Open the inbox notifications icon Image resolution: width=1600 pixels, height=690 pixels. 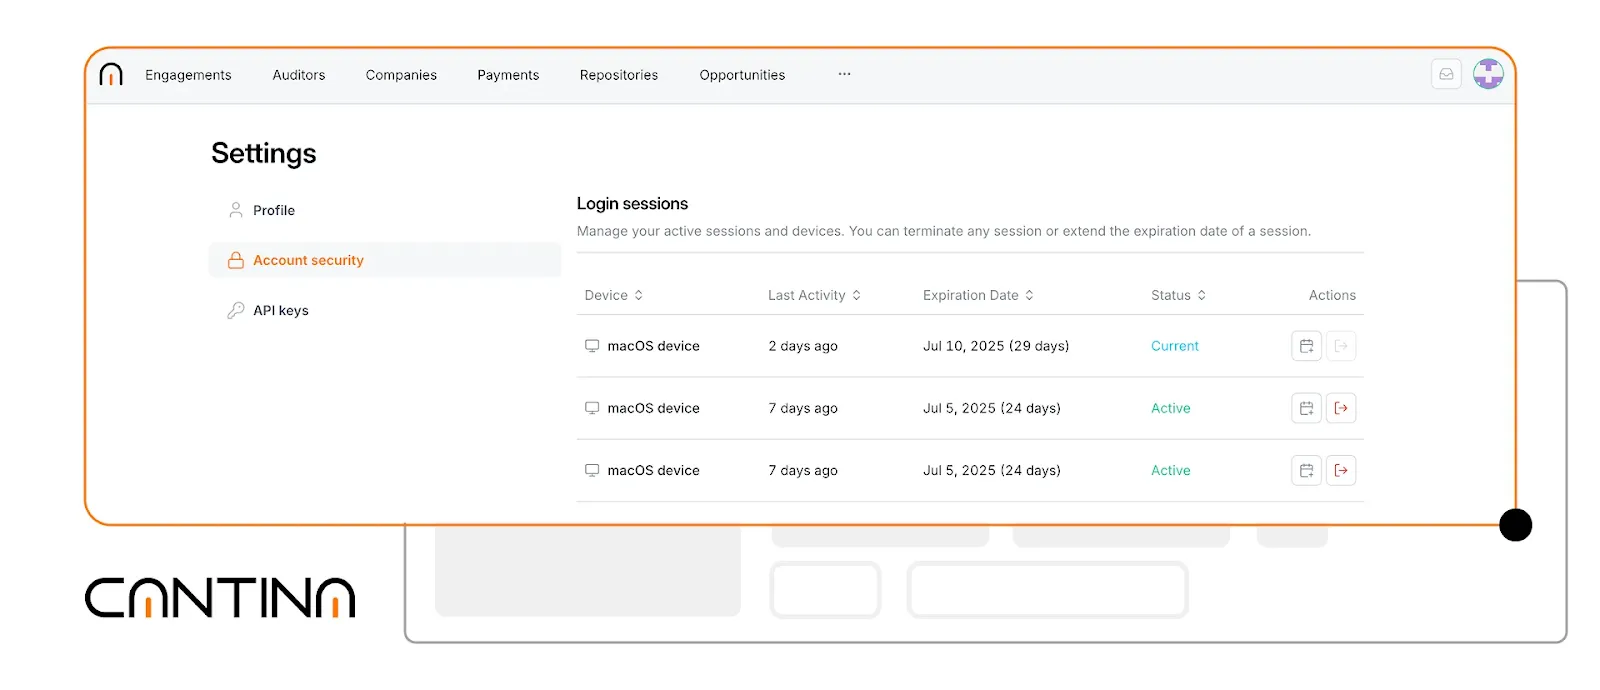click(x=1446, y=74)
